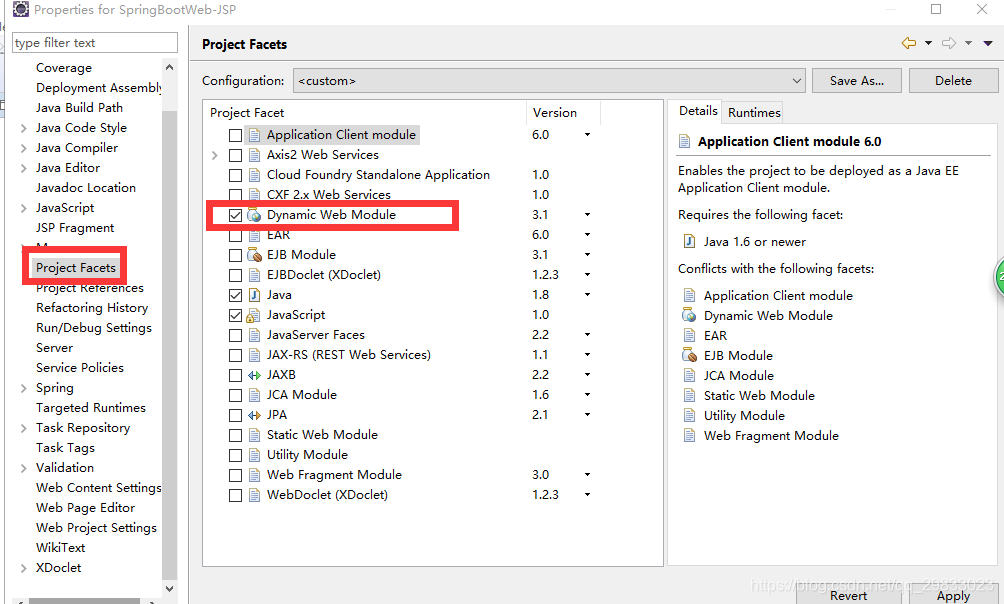1004x604 pixels.
Task: Click the left tree vertical scrollbar thumb
Action: pos(169,343)
